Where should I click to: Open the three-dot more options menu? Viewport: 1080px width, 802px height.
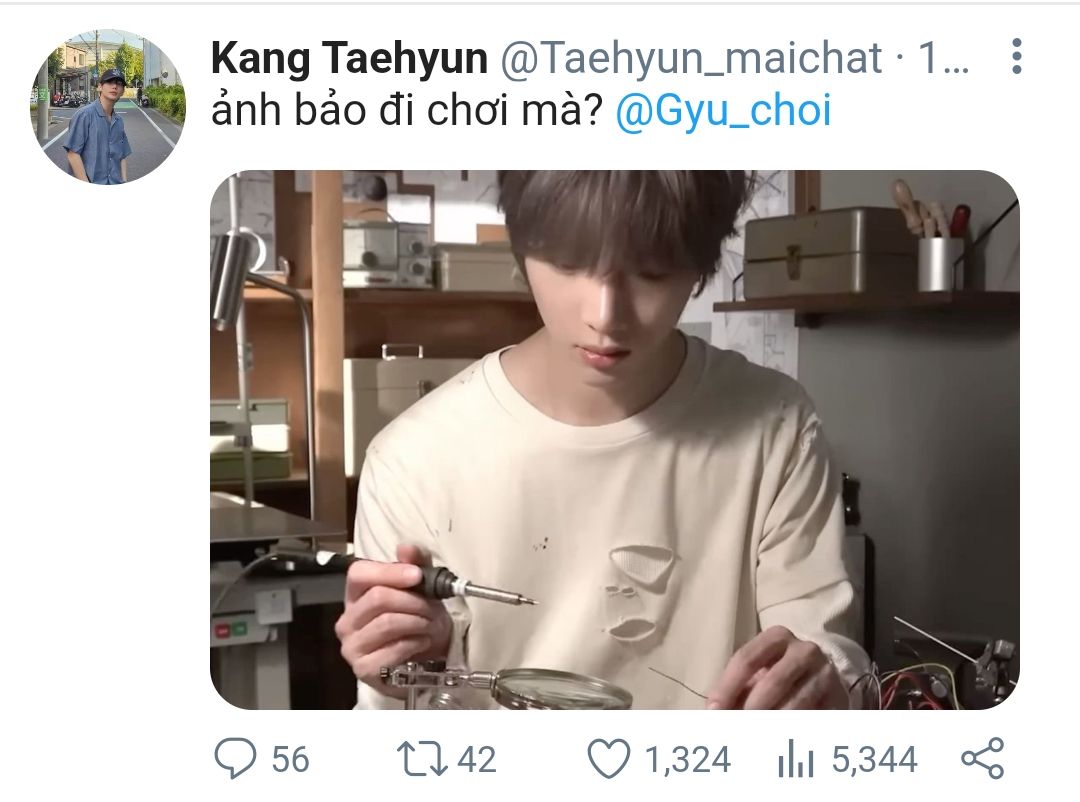click(x=1016, y=56)
